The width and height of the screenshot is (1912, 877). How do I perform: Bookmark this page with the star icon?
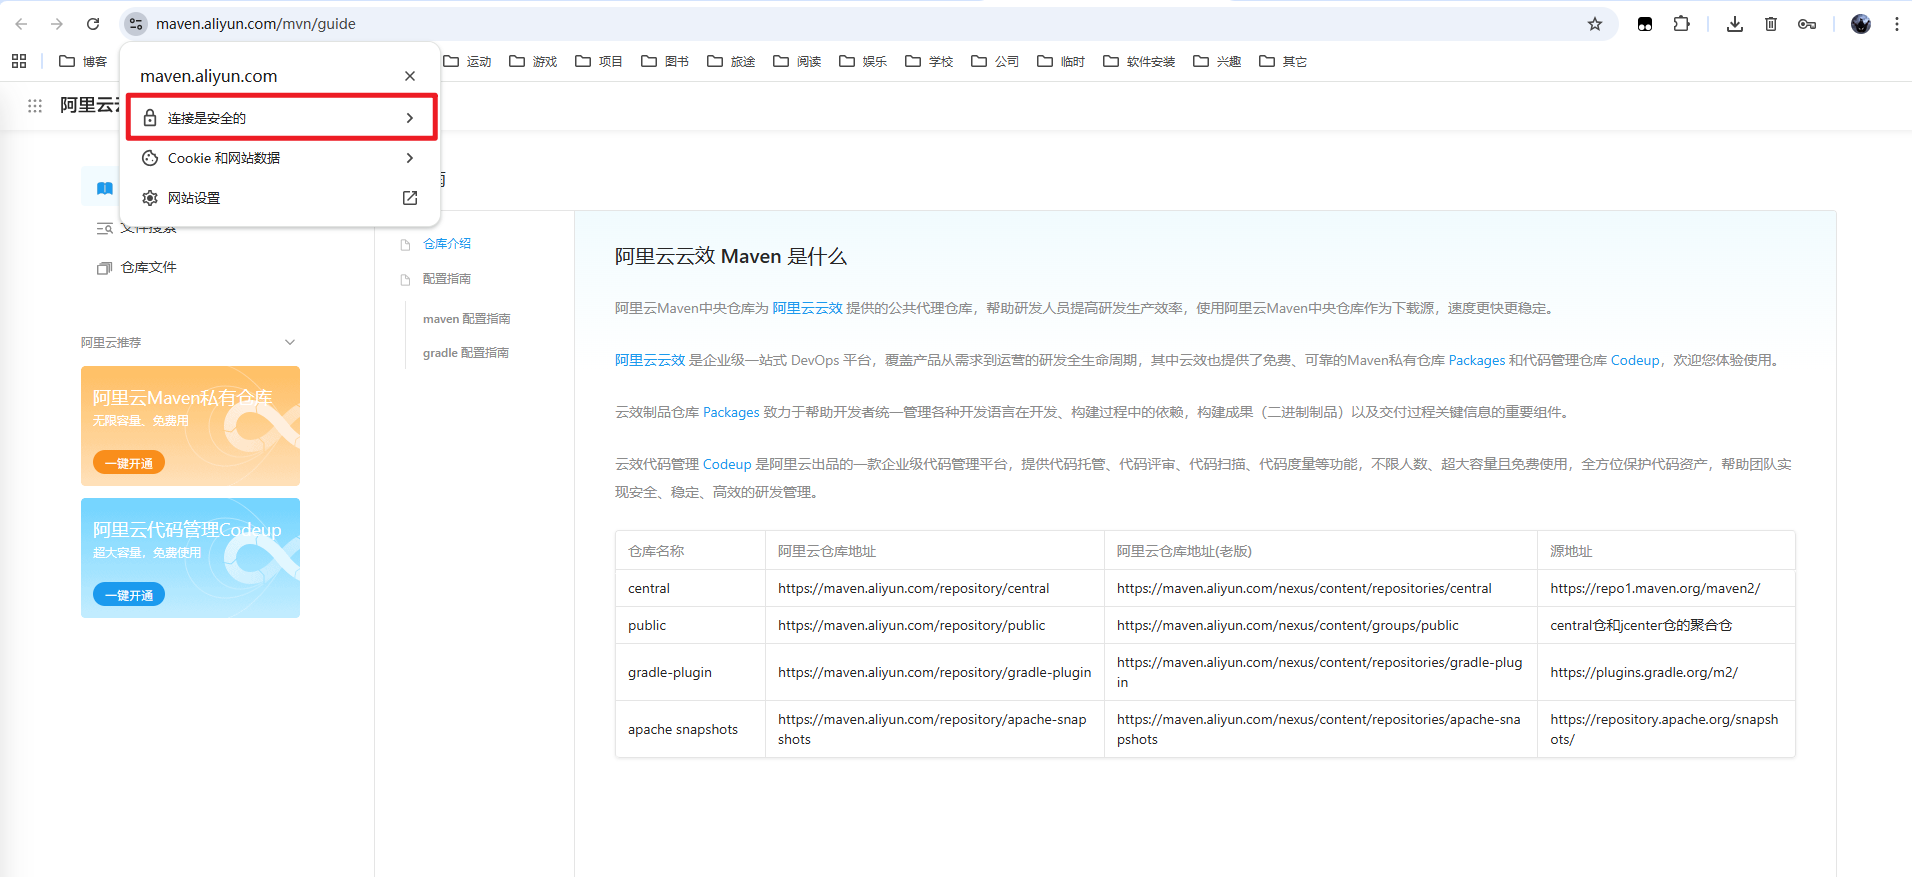point(1595,24)
